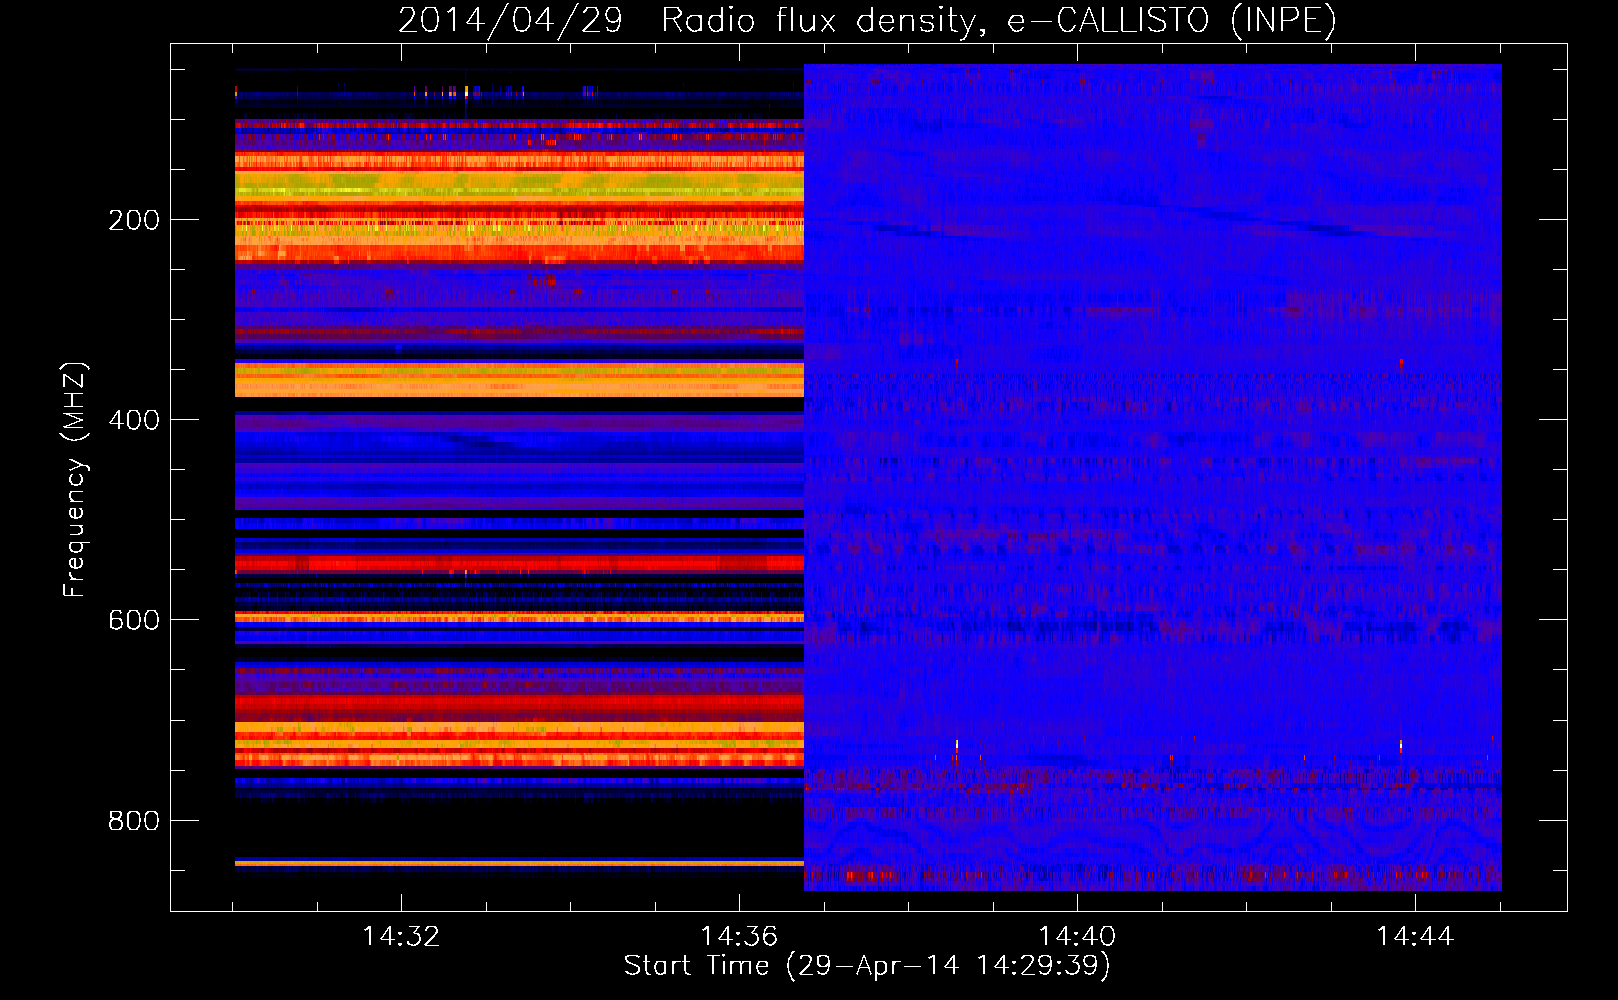Click the 14:44 time tick label
The image size is (1618, 1000).
tap(1415, 936)
